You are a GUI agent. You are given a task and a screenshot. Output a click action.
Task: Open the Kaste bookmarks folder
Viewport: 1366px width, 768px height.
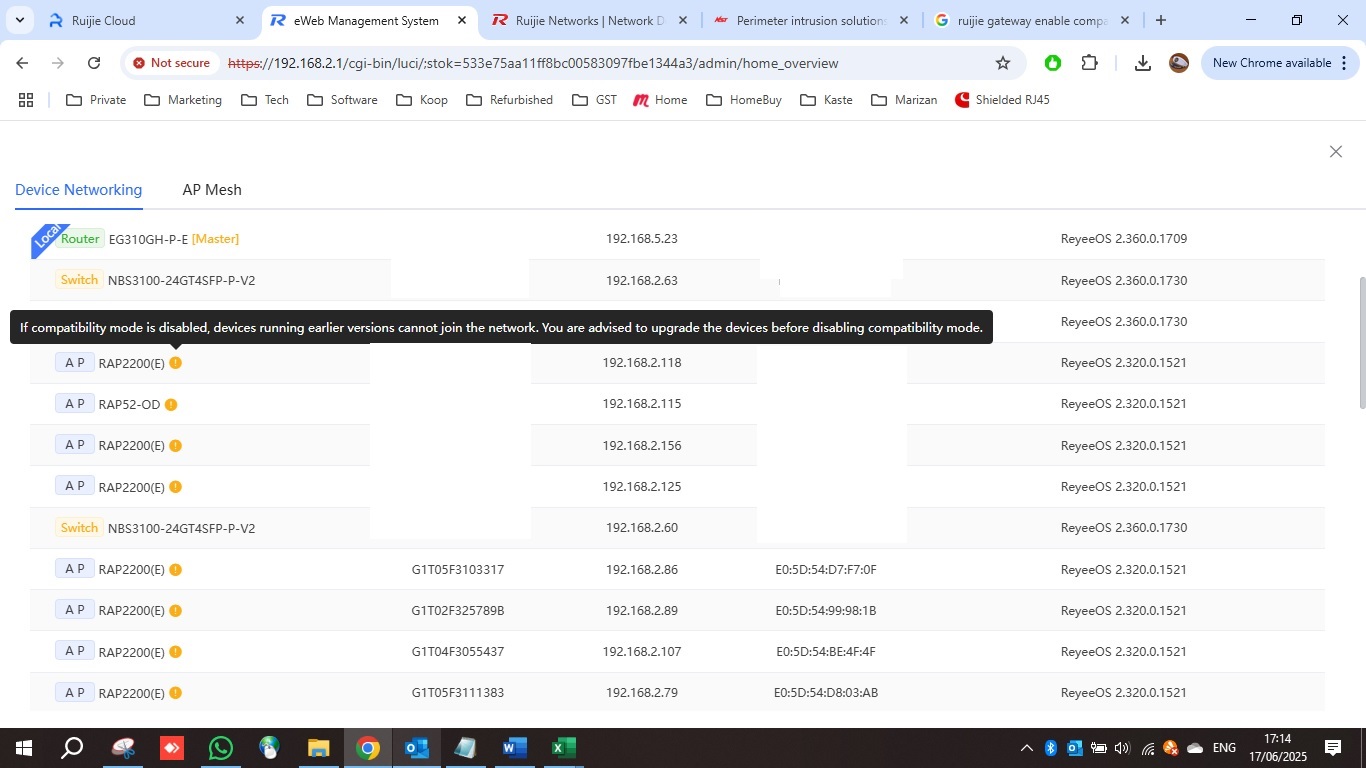(826, 100)
